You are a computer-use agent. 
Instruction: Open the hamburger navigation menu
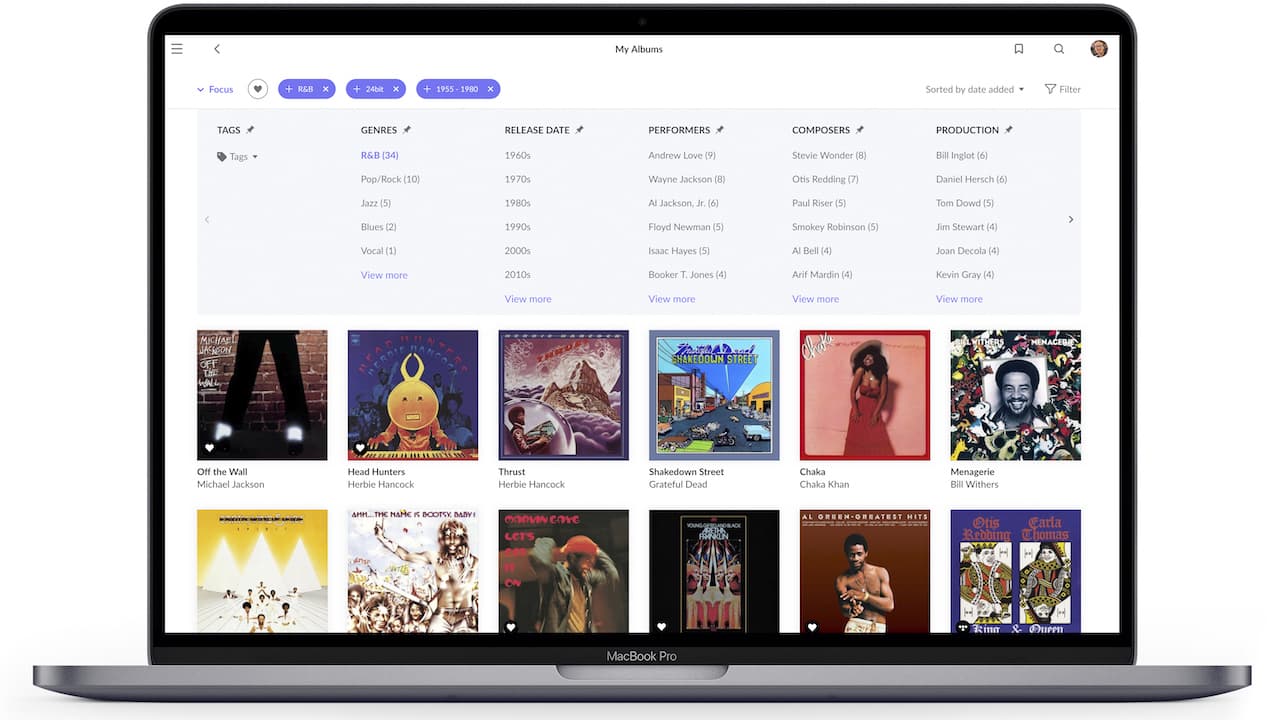point(177,49)
